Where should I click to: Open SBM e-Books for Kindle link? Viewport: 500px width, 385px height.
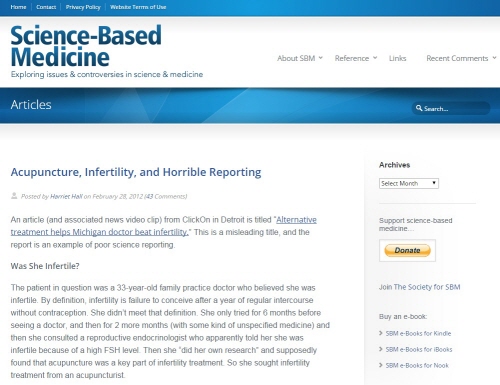click(418, 333)
